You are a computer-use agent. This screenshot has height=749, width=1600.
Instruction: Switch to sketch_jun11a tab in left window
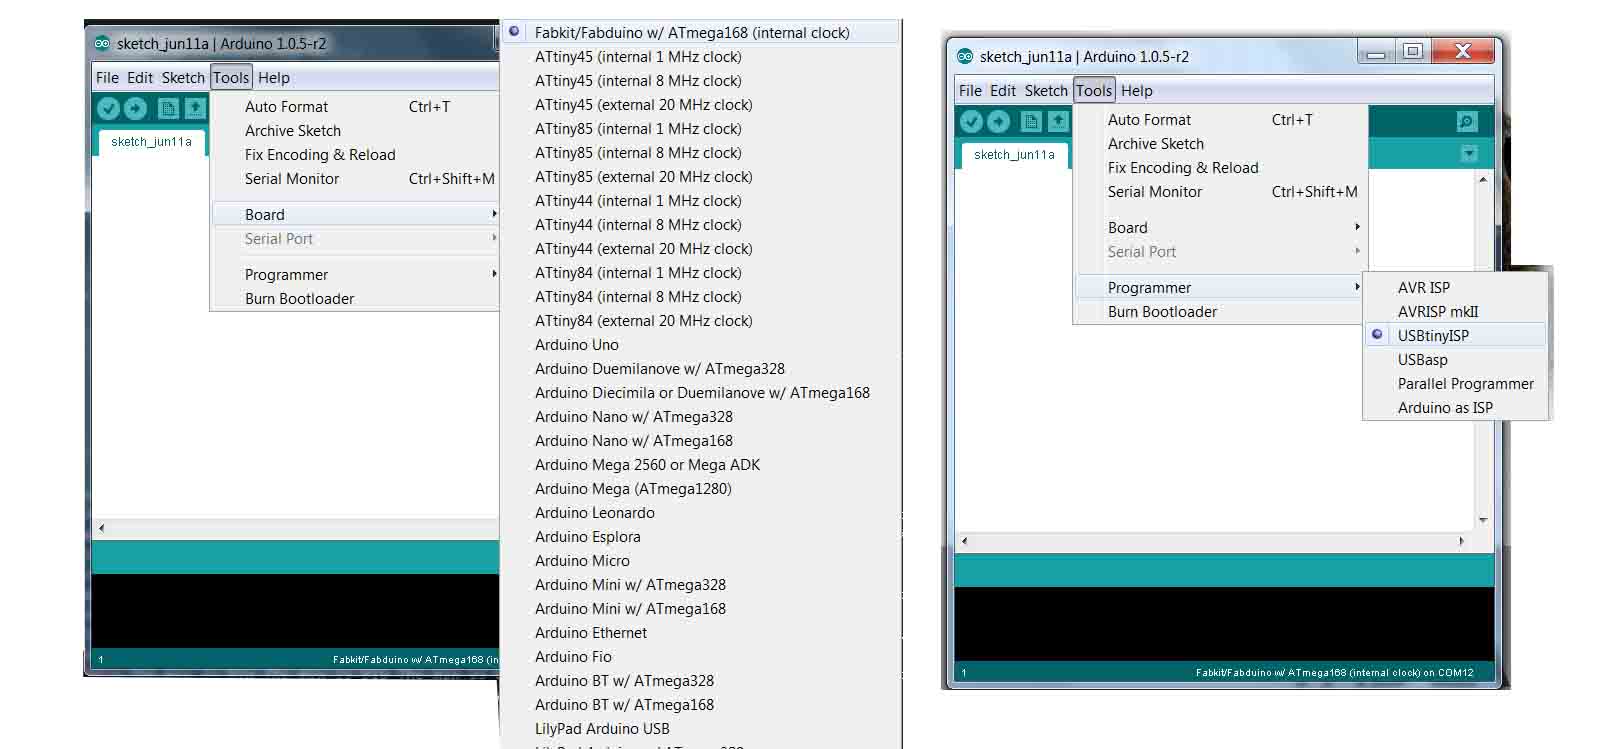(152, 142)
